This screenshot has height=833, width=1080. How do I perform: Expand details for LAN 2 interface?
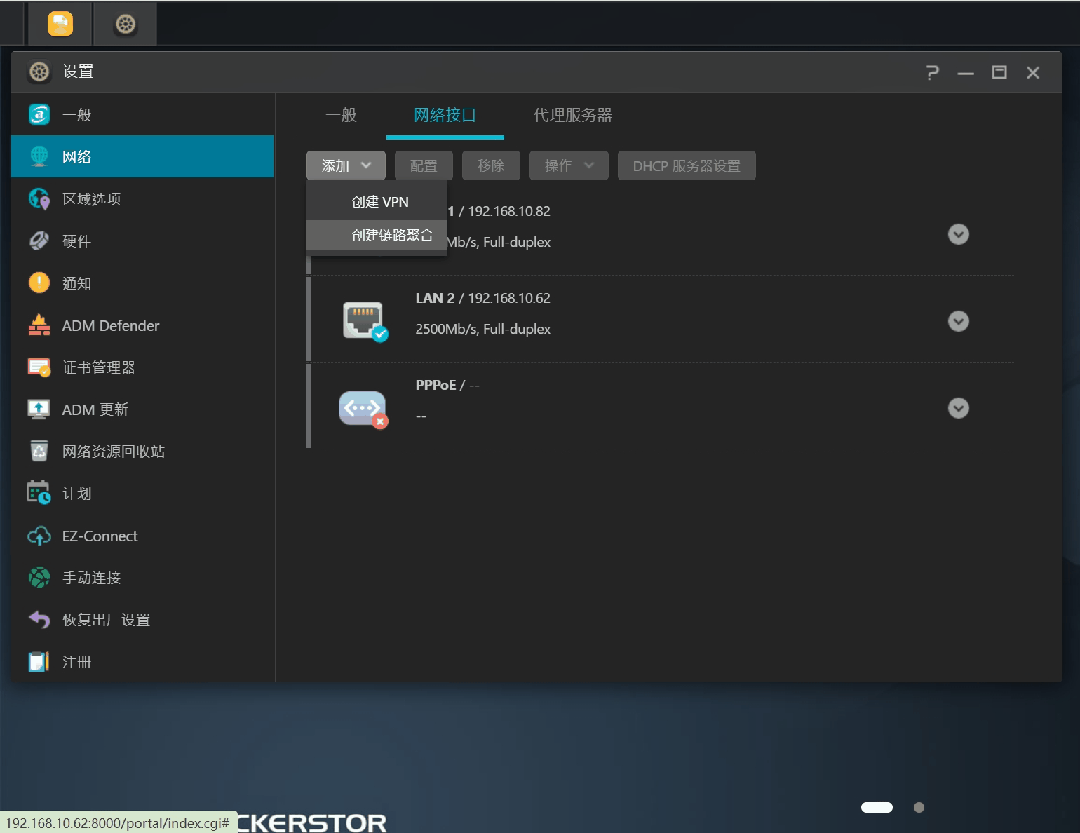point(958,321)
